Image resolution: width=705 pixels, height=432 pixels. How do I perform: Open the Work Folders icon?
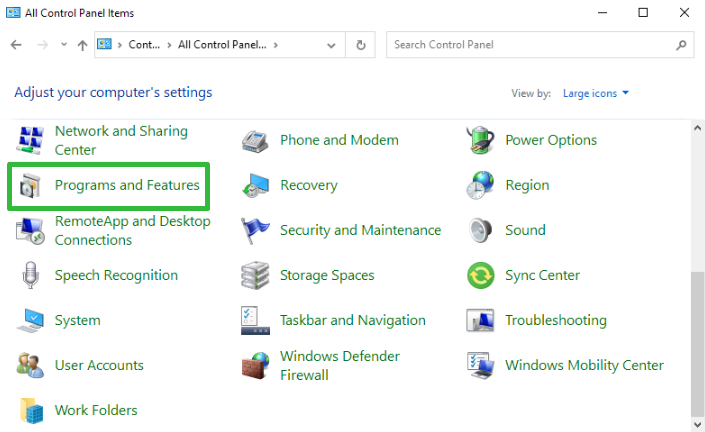coord(31,410)
